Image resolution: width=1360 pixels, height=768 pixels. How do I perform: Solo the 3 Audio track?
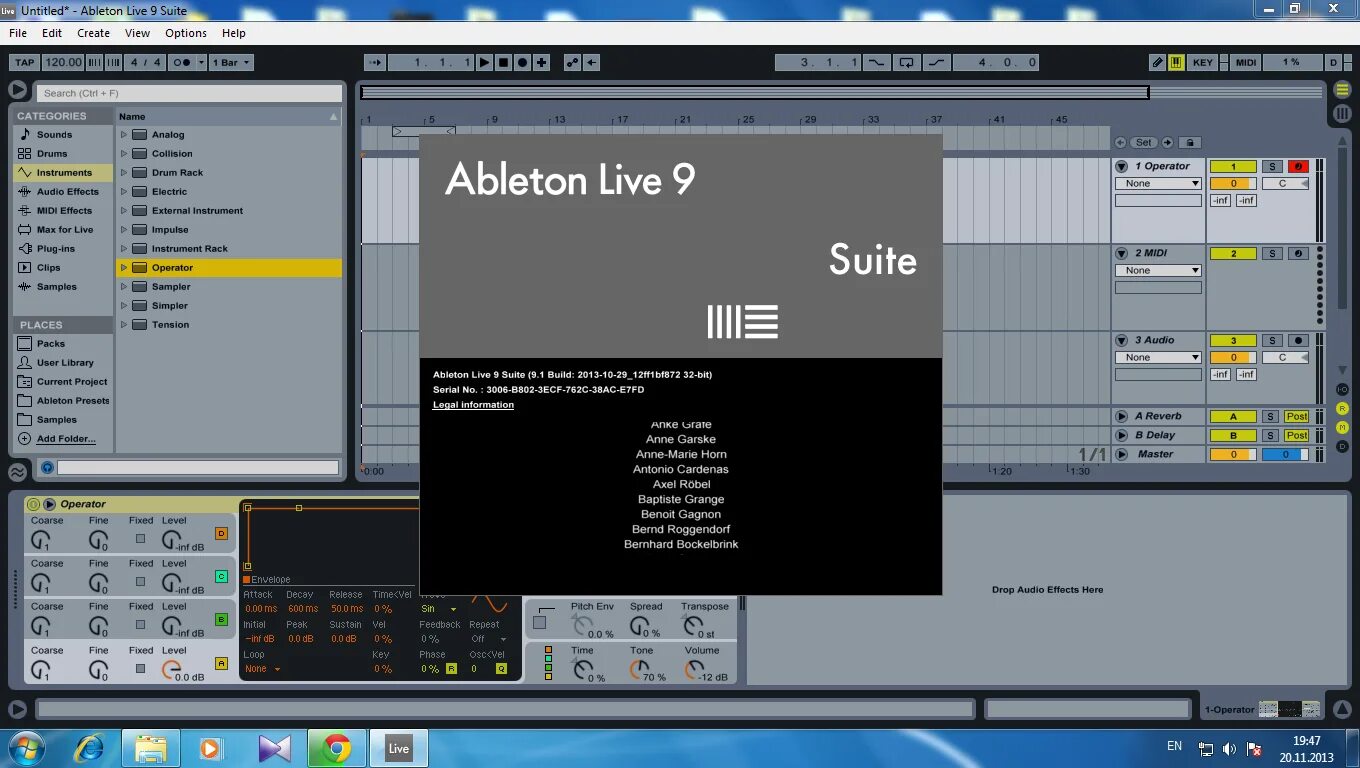coord(1272,341)
